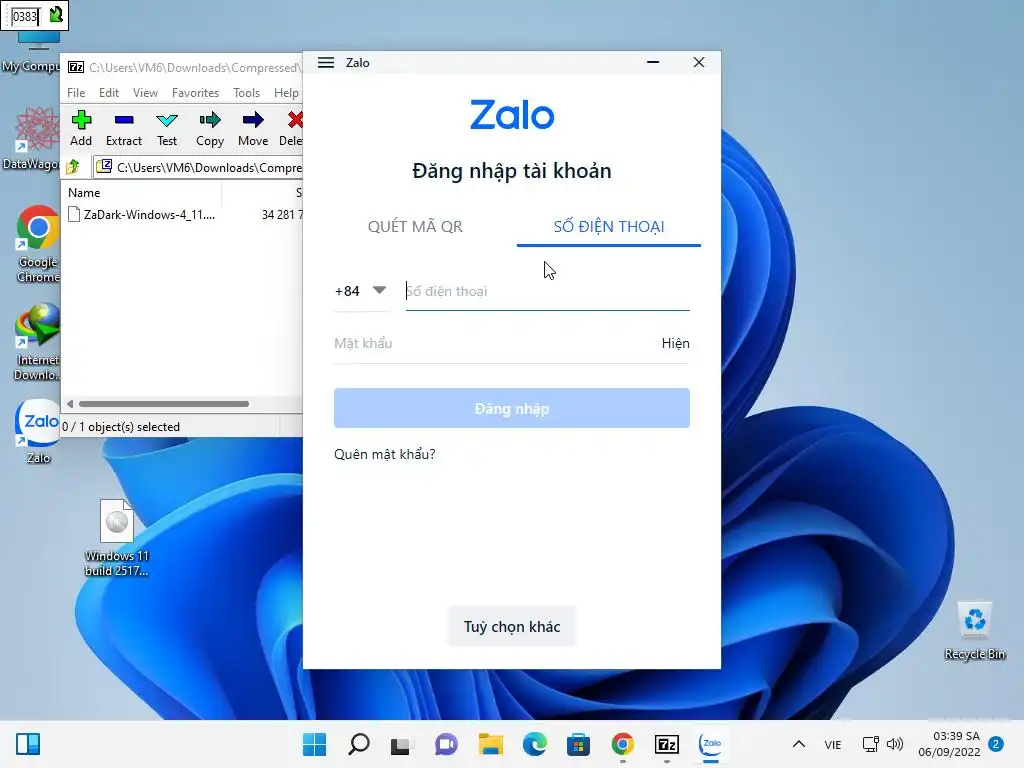The width and height of the screenshot is (1024, 768).
Task: Show password with Hiện toggle
Action: coord(675,344)
